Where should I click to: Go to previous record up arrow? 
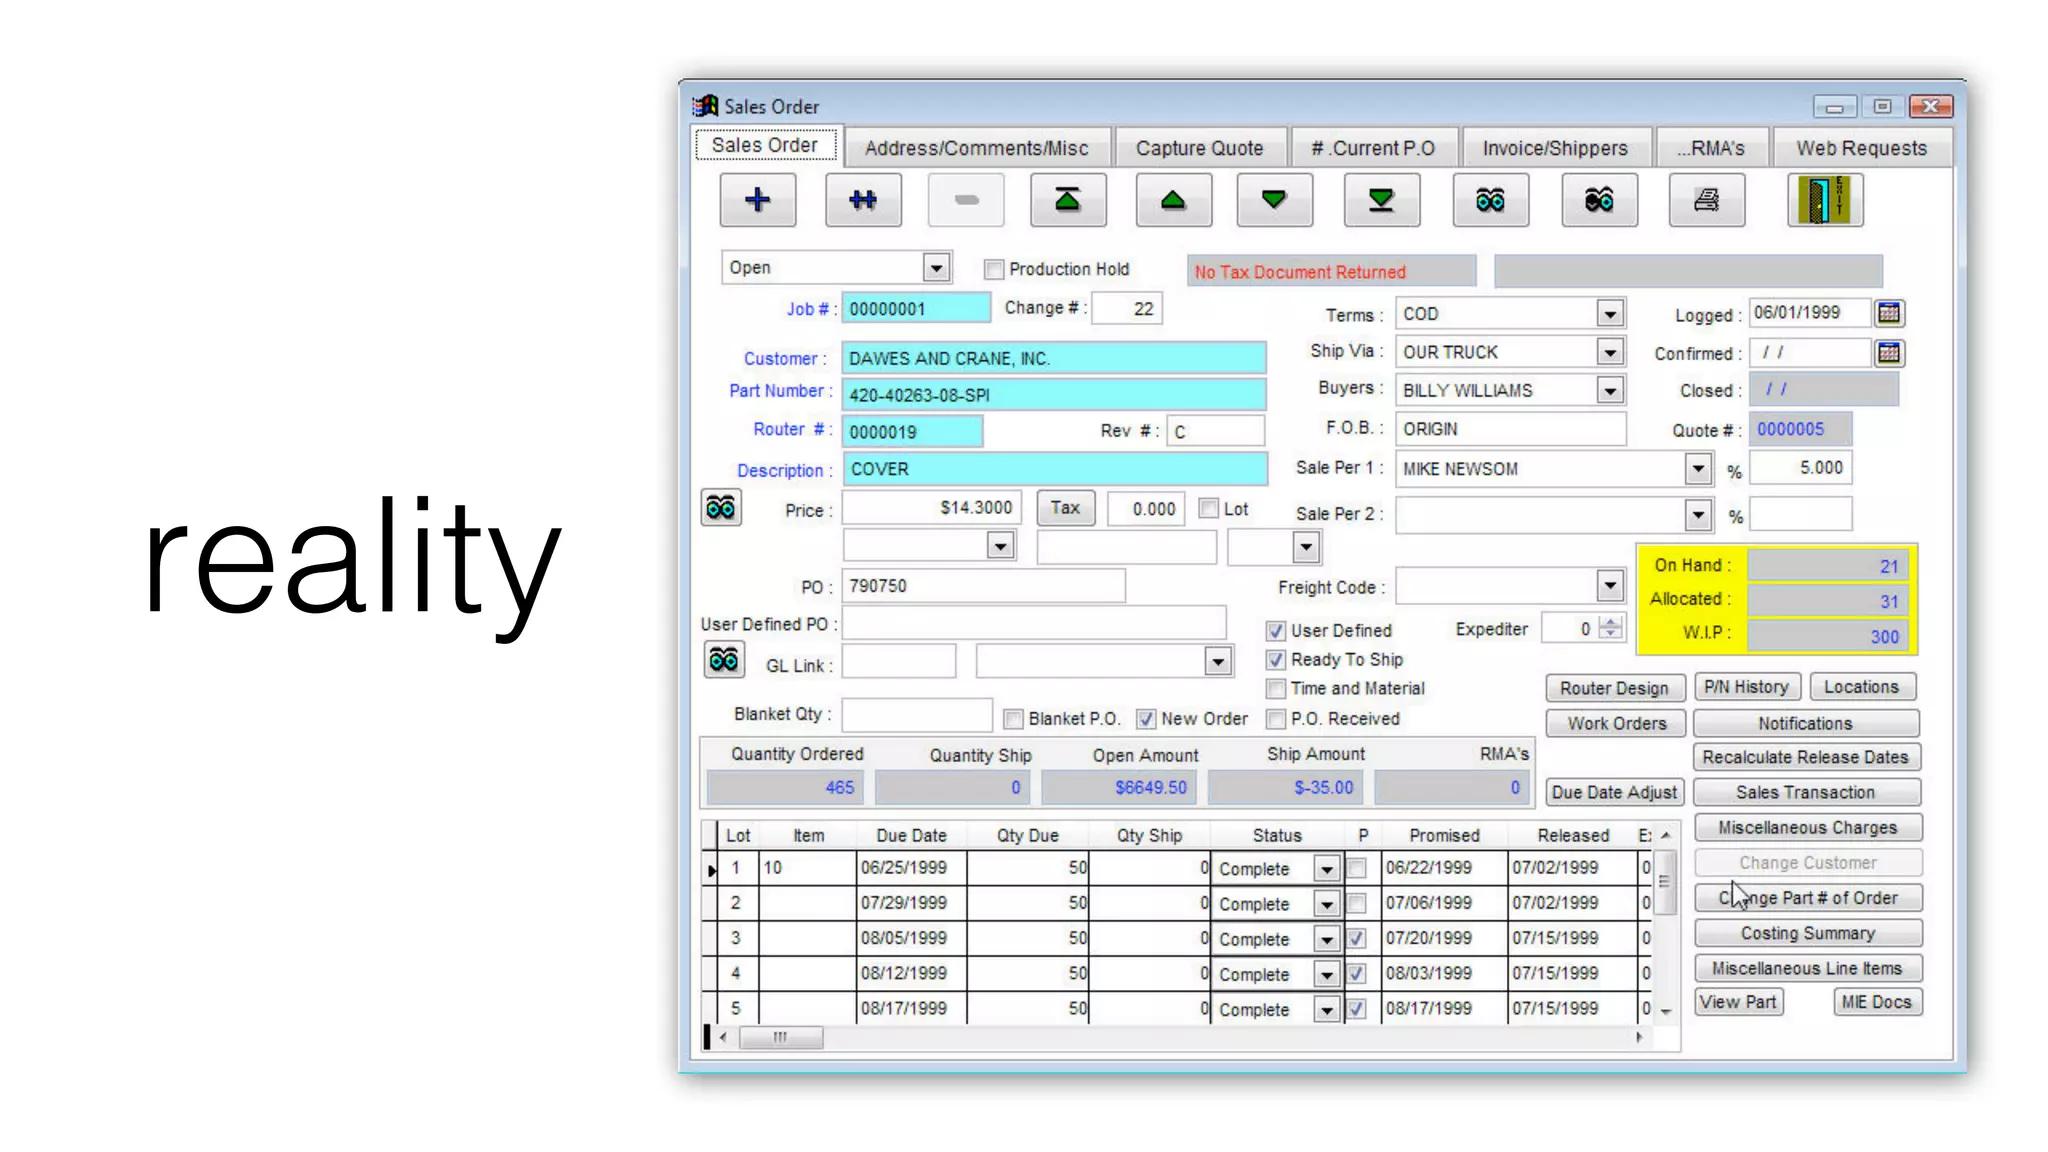tap(1173, 200)
